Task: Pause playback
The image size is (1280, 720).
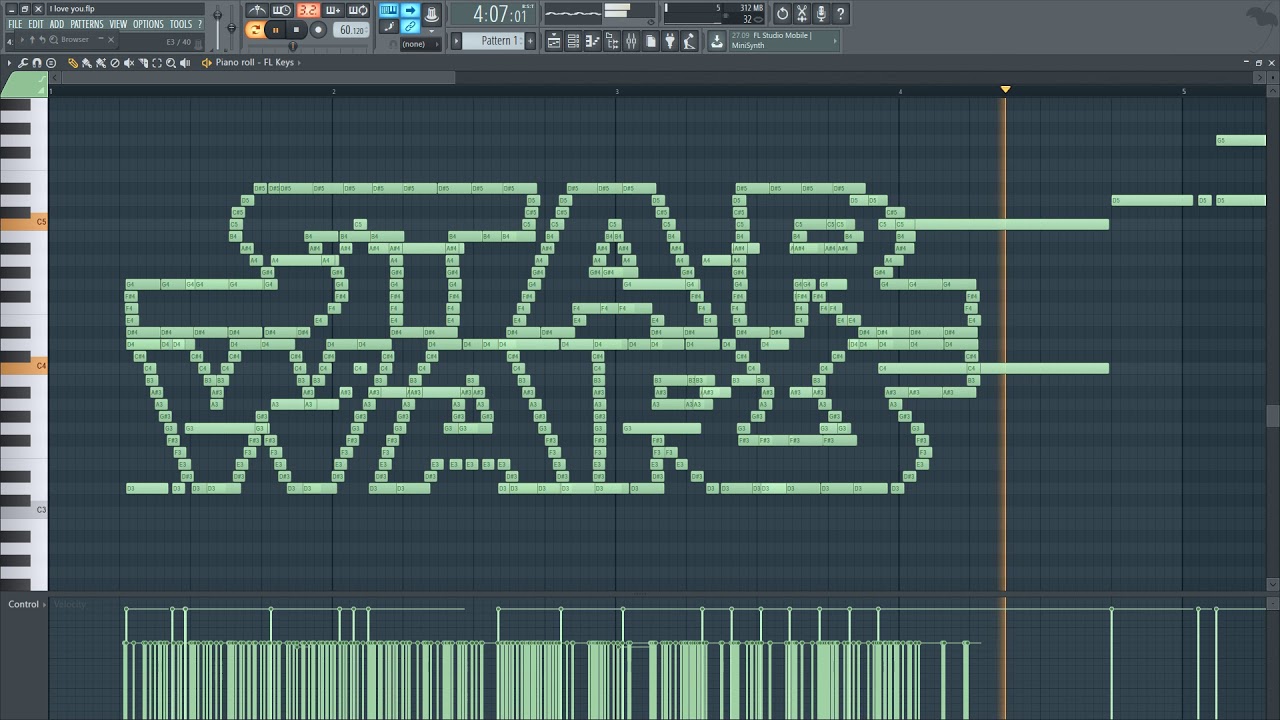Action: pyautogui.click(x=275, y=30)
